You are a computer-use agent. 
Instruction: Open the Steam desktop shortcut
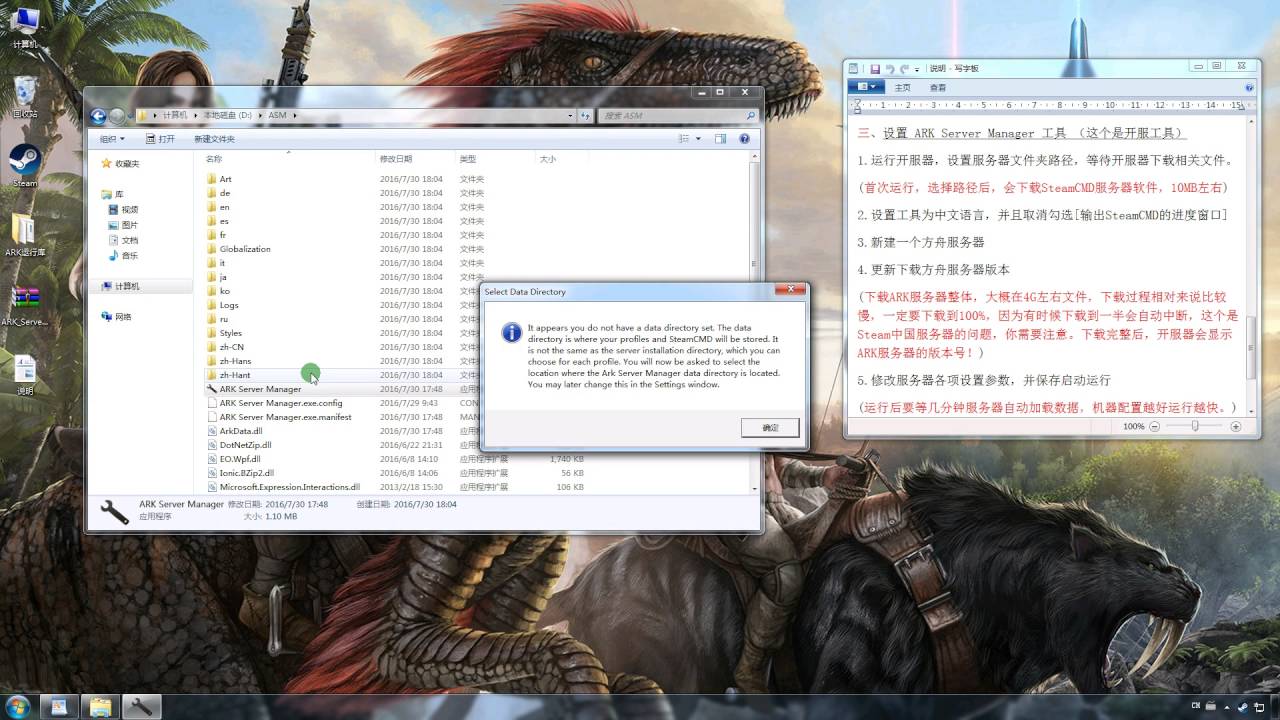(25, 165)
